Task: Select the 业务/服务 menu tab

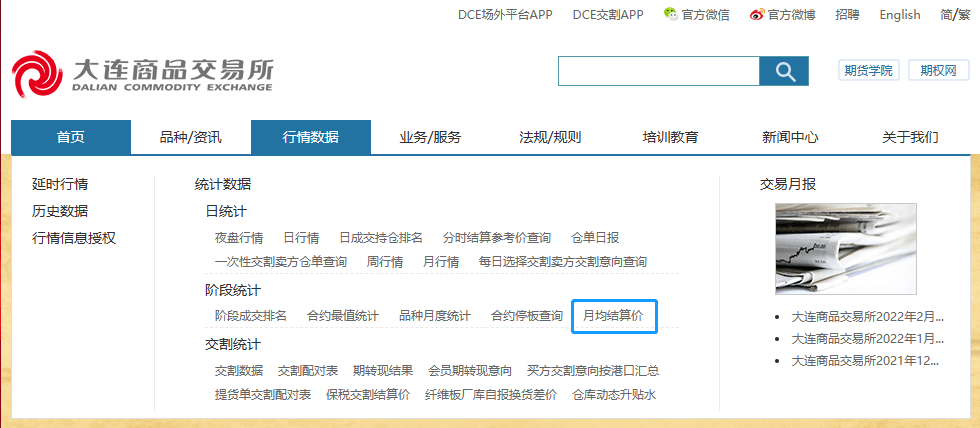Action: pos(430,137)
